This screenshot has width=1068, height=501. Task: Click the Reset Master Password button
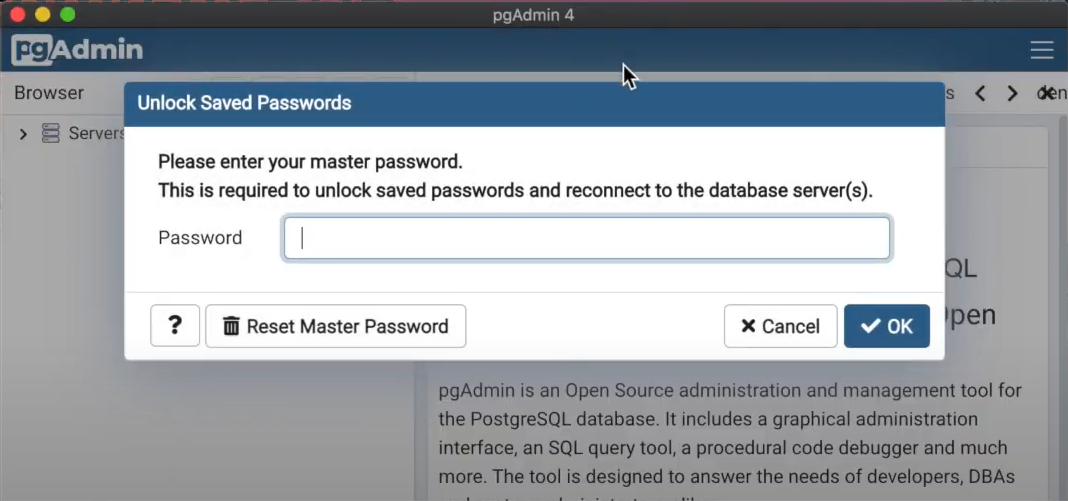click(x=336, y=326)
